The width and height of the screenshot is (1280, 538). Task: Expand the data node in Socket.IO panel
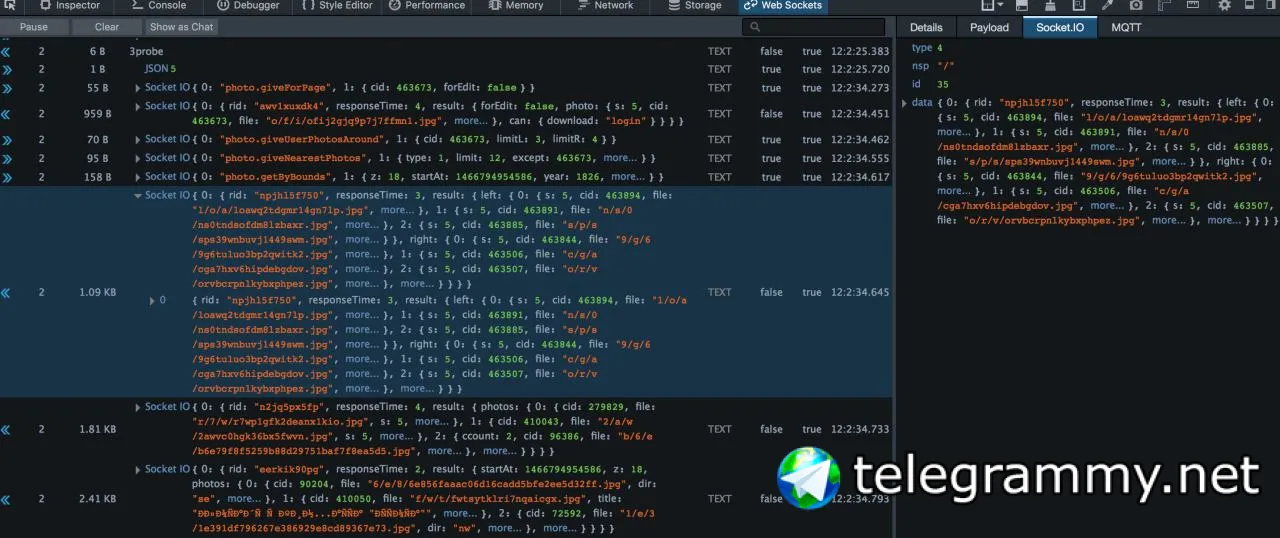click(905, 102)
